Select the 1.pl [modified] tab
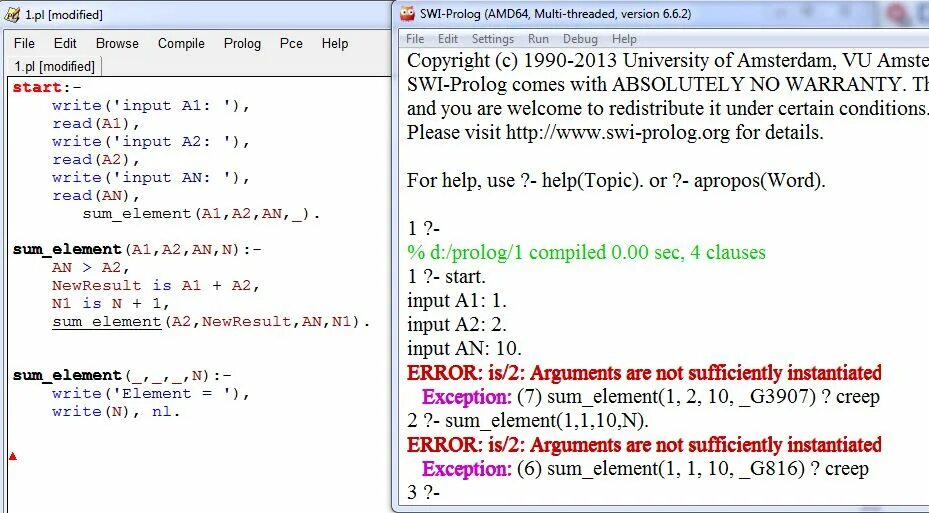The width and height of the screenshot is (929, 513). (55, 66)
